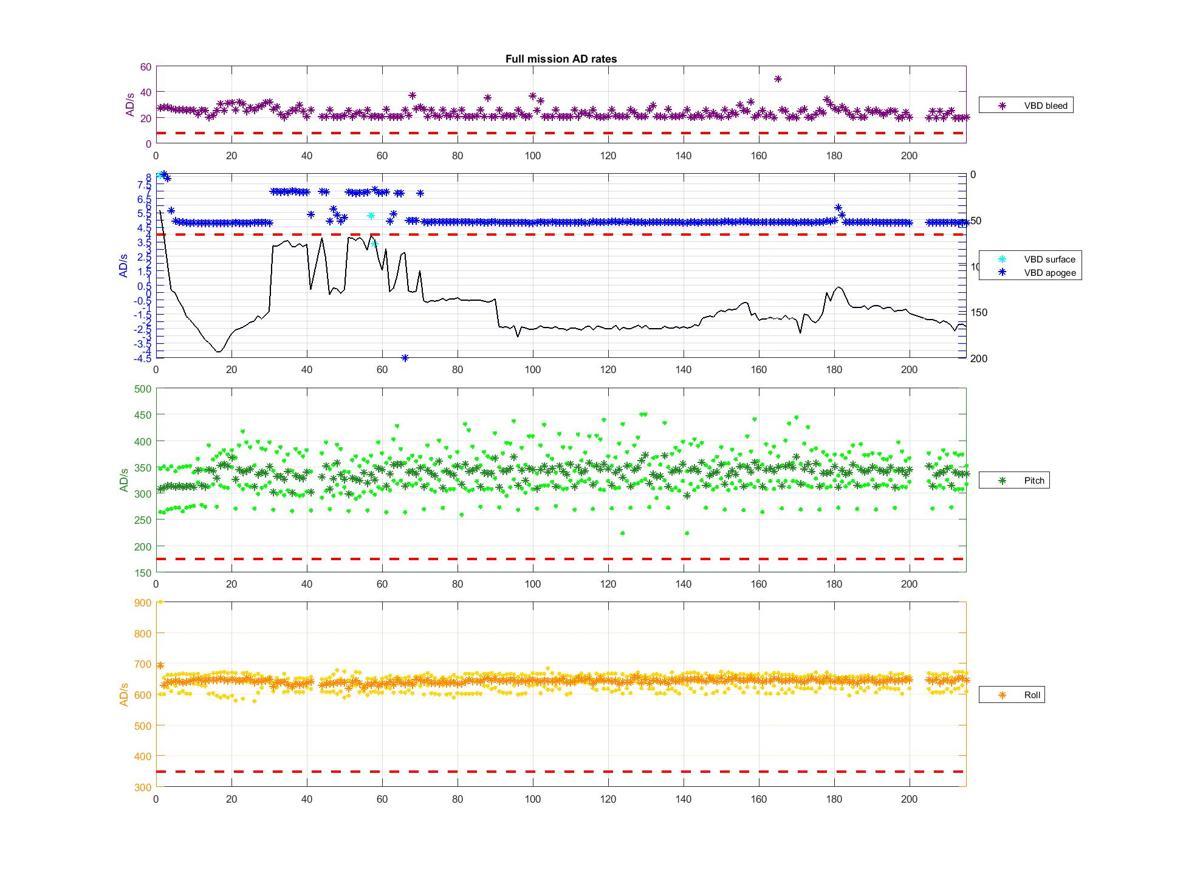
Task: Click the black depth curve's deepest dip near dive 17
Action: tap(218, 350)
